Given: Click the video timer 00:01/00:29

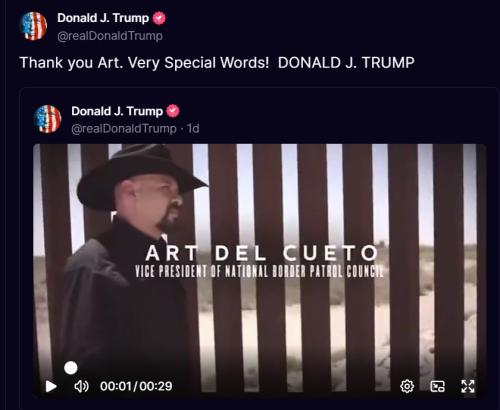Looking at the screenshot, I should (136, 386).
